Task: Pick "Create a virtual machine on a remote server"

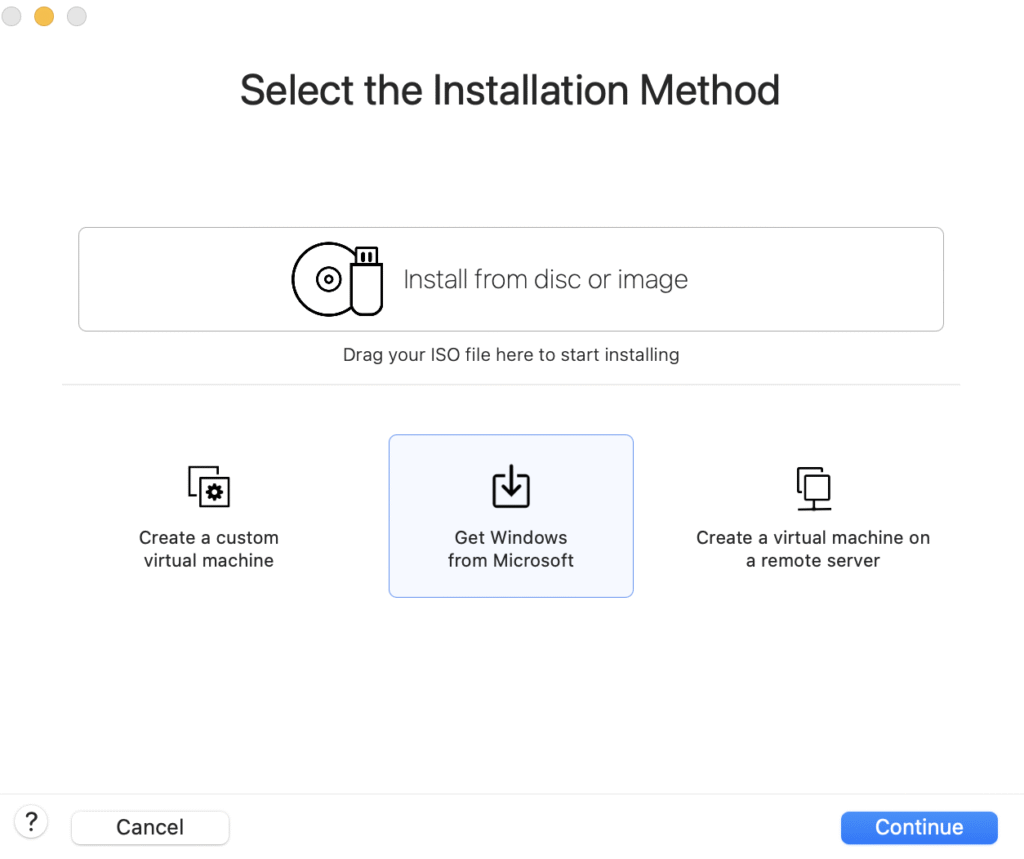Action: pyautogui.click(x=813, y=549)
